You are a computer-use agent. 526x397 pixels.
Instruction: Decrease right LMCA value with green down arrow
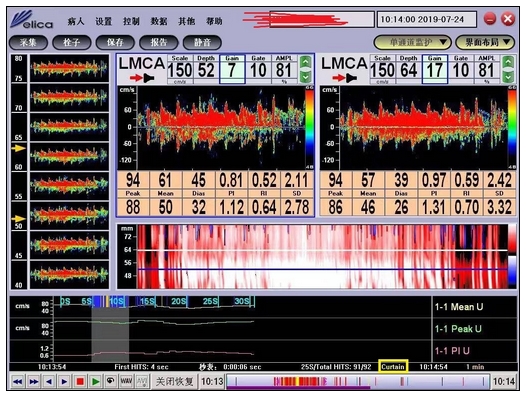pos(508,77)
